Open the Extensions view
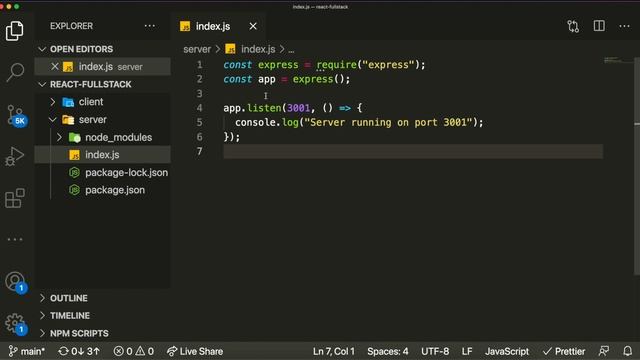Image resolution: width=640 pixels, height=360 pixels. [x=15, y=198]
